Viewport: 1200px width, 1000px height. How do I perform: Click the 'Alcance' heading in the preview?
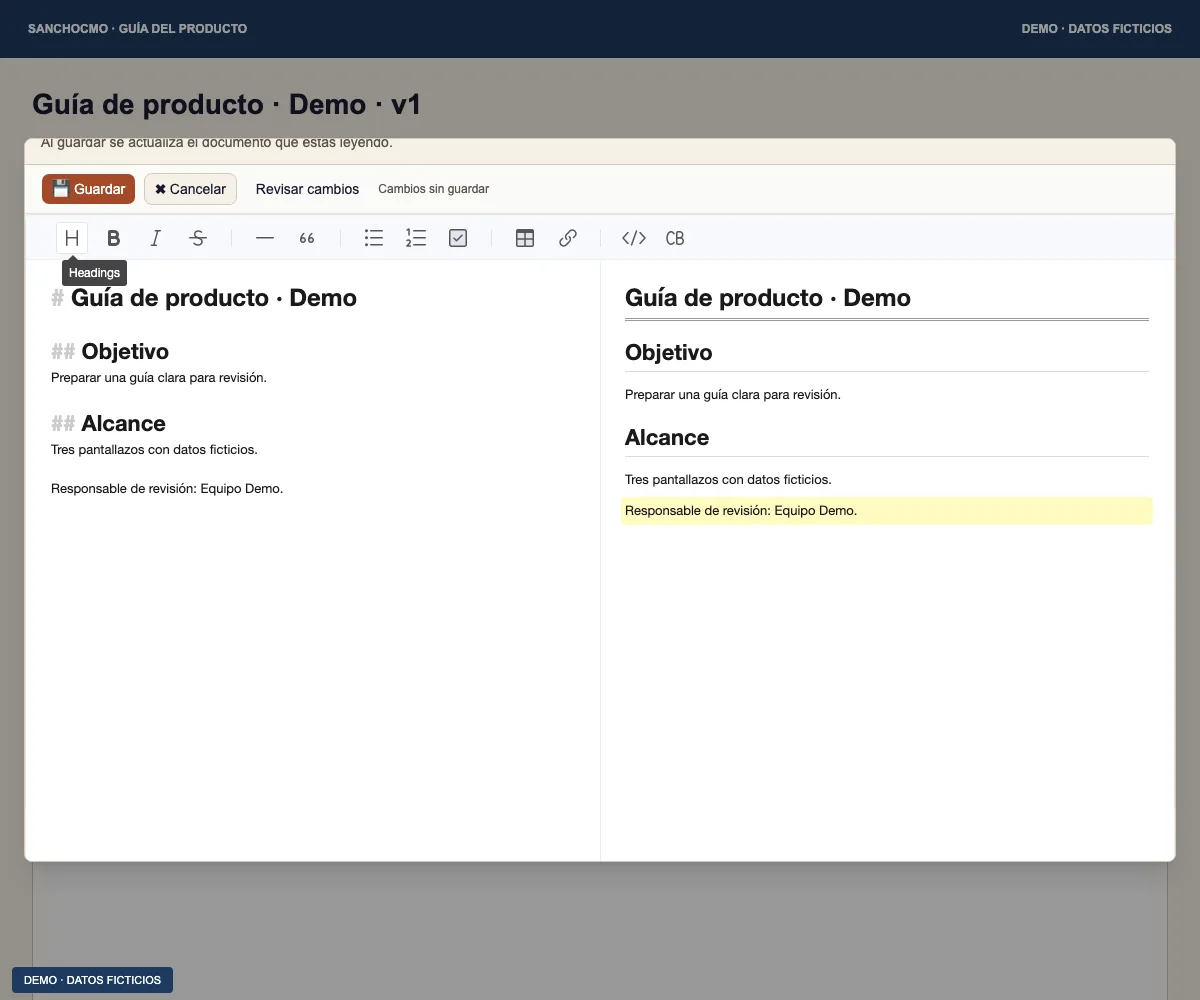pos(667,438)
